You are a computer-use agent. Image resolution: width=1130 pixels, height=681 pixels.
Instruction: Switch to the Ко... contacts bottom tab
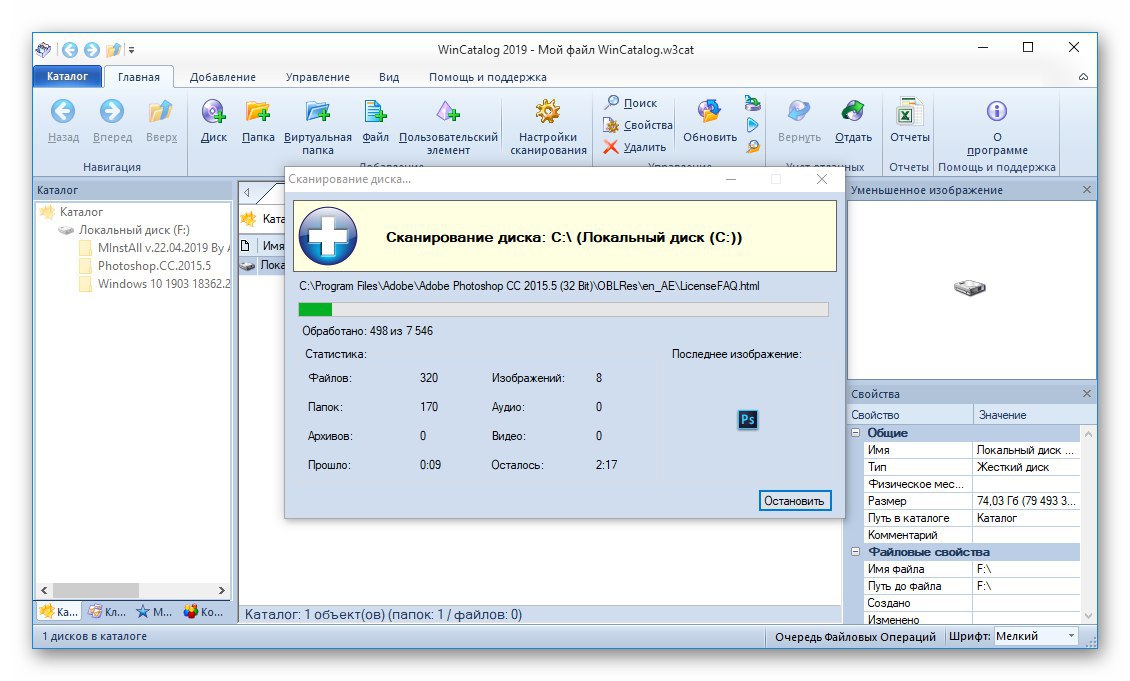[x=203, y=612]
